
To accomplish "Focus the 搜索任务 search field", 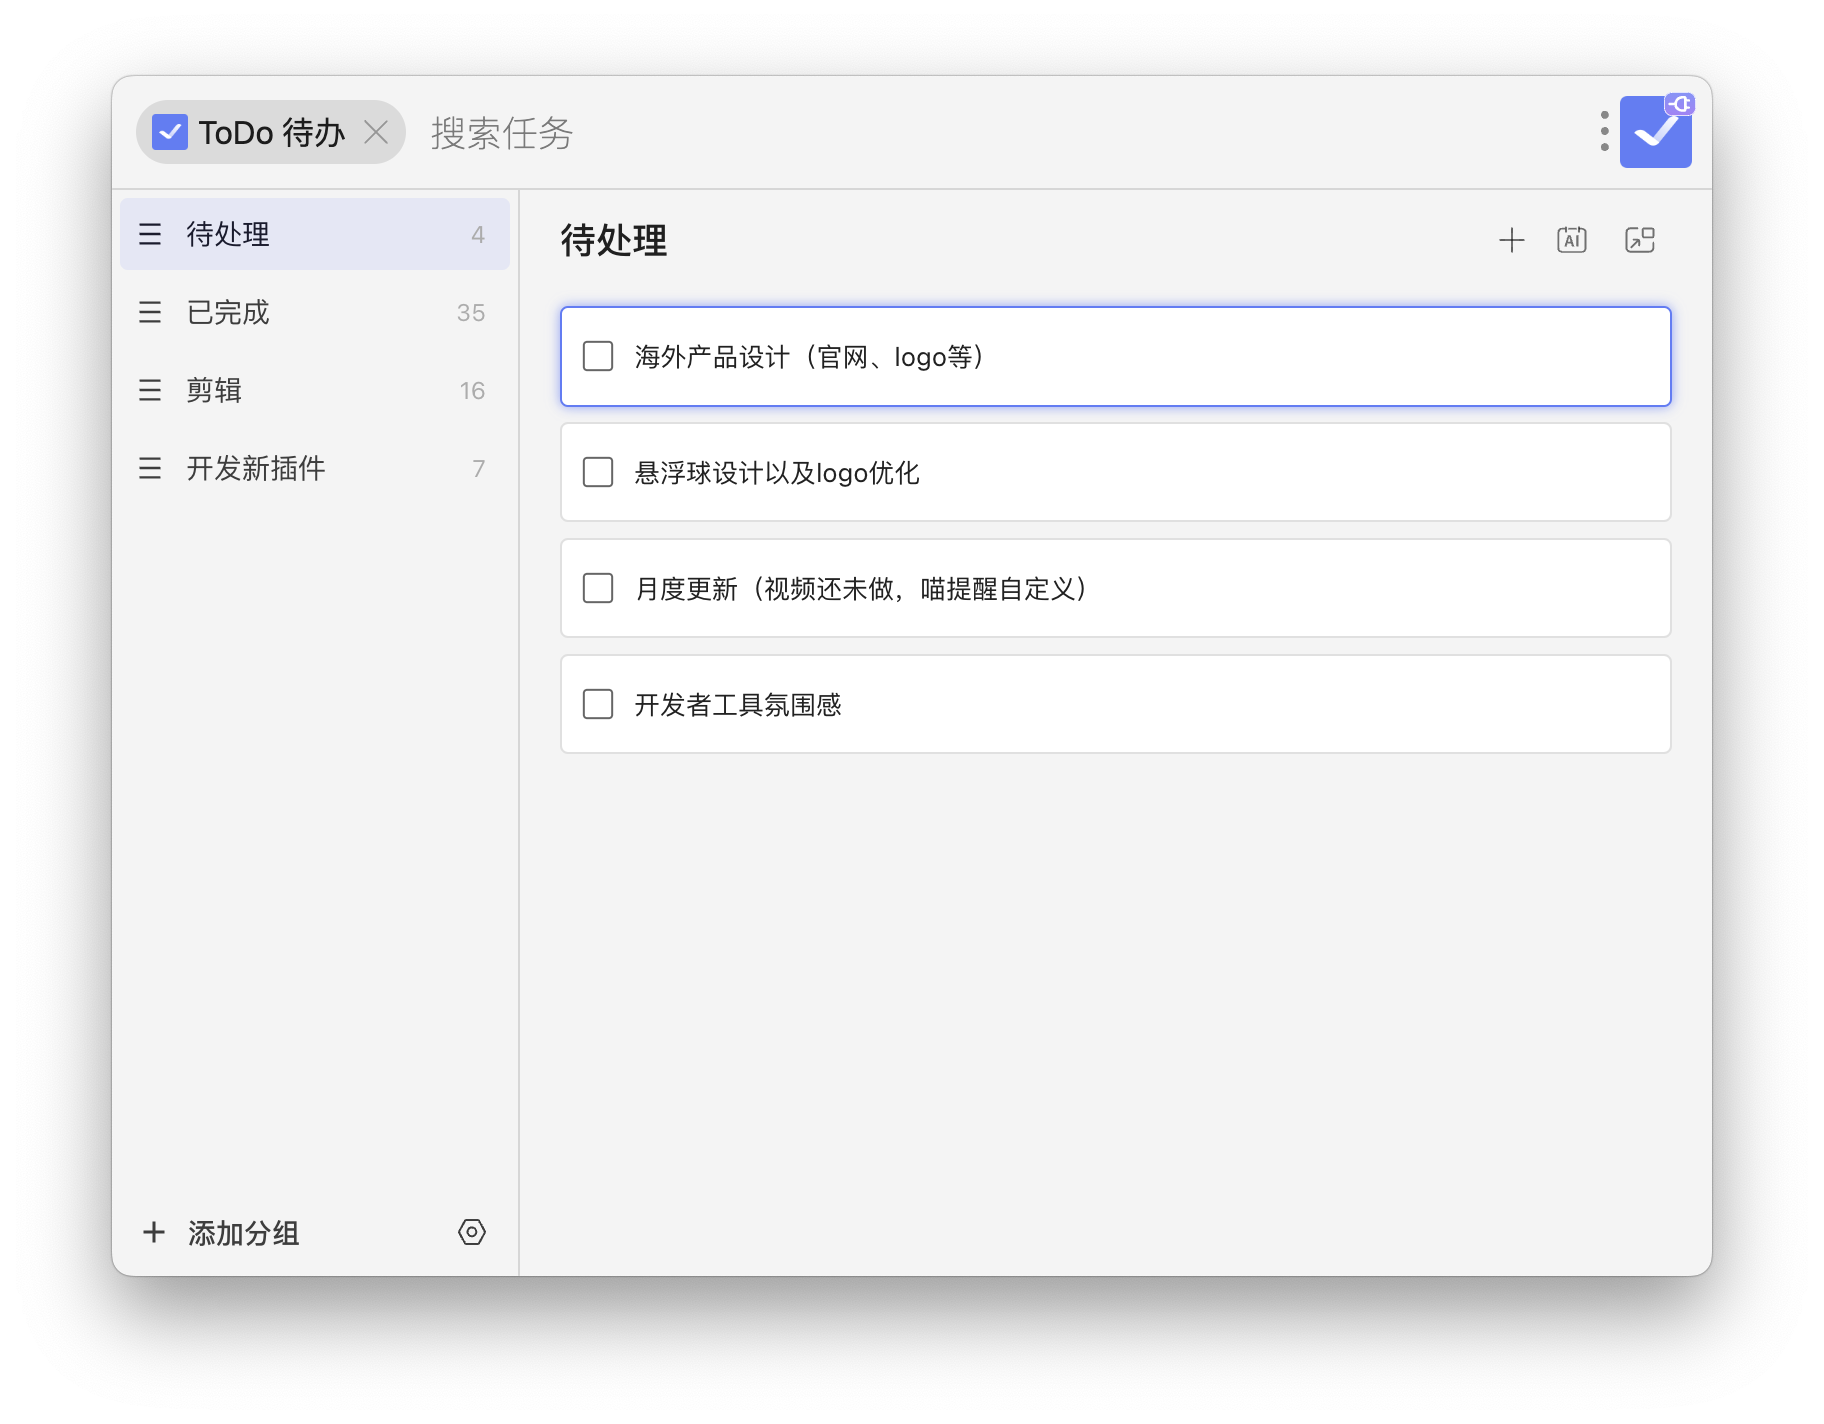I will point(1000,132).
